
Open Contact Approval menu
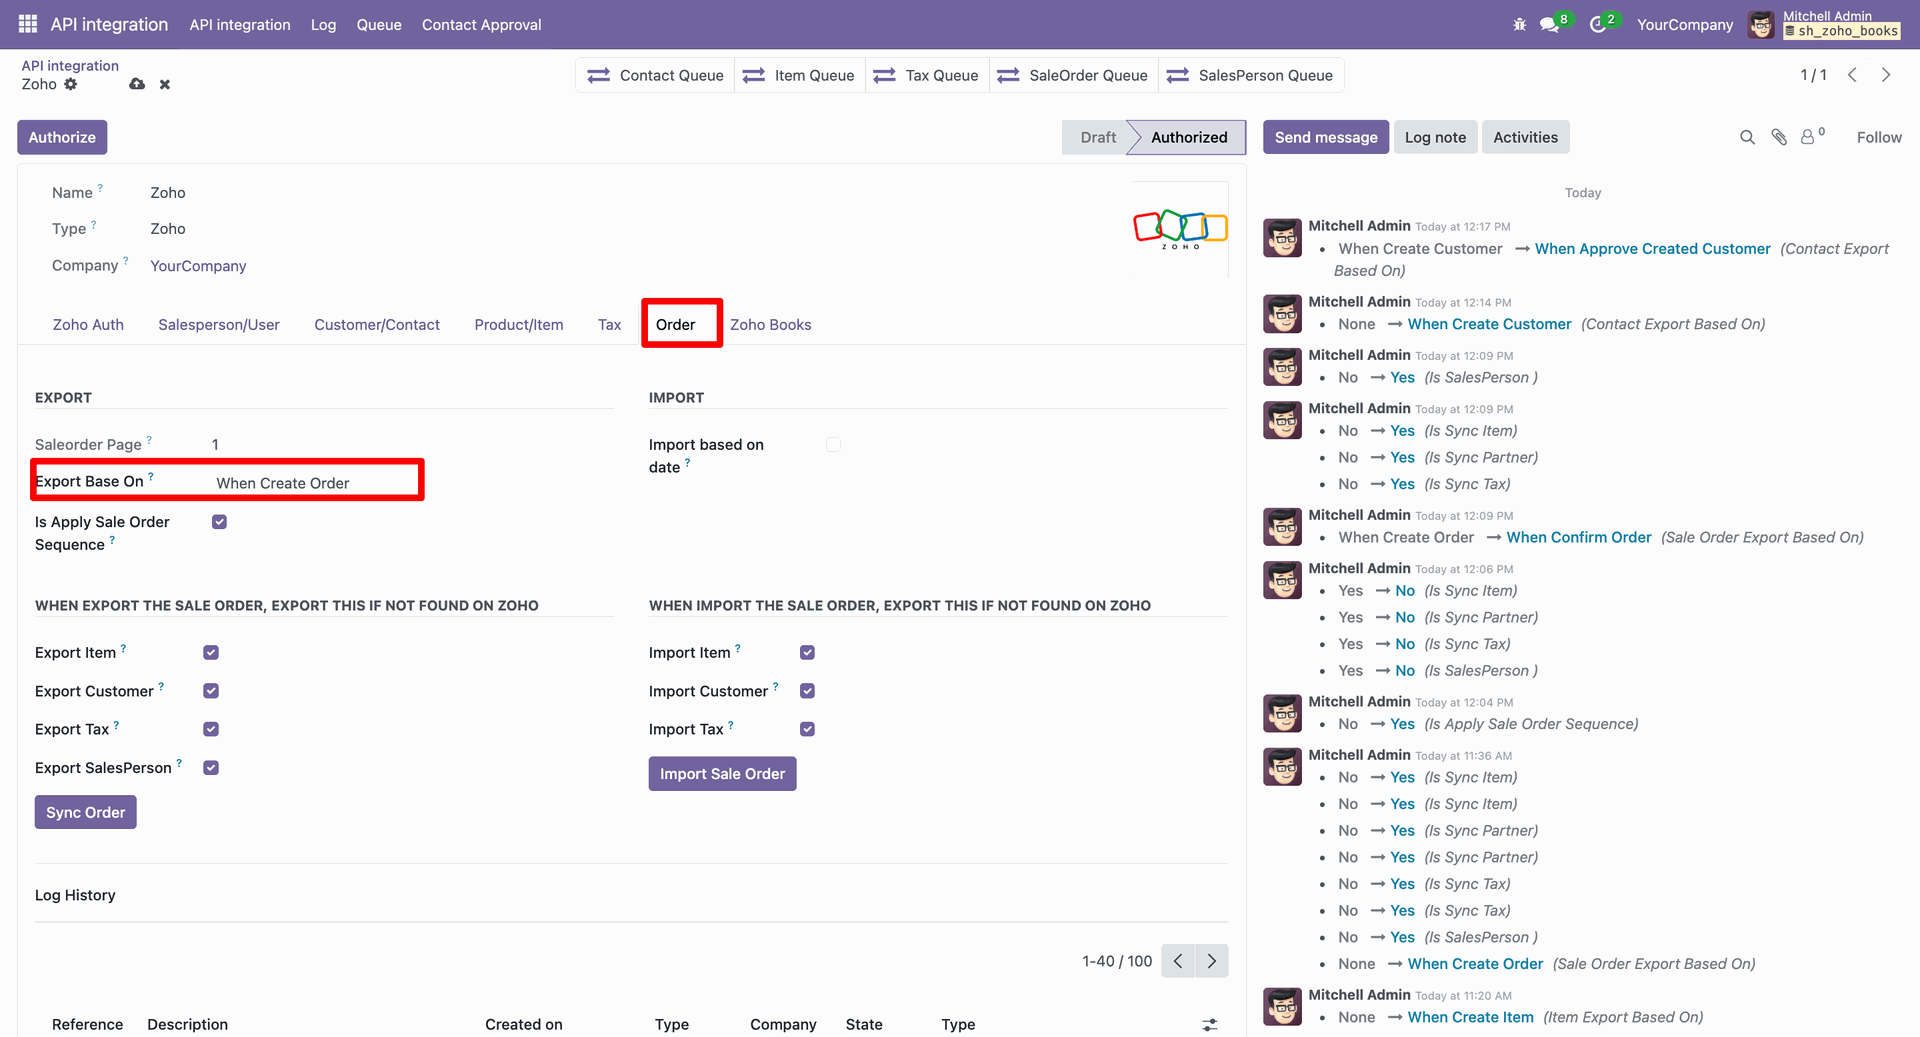(481, 24)
